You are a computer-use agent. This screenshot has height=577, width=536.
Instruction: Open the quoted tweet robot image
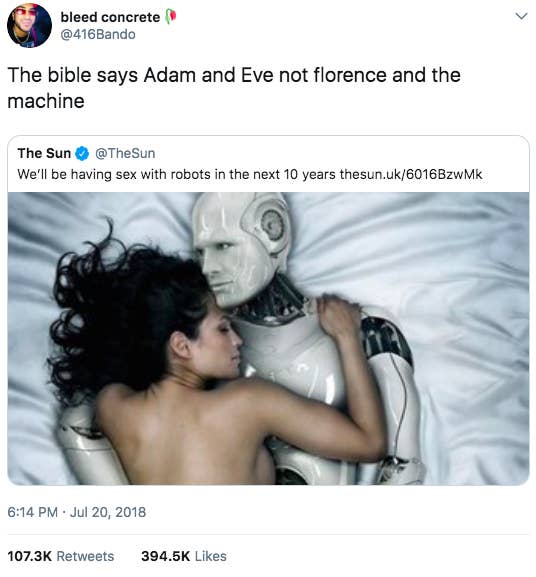268,339
